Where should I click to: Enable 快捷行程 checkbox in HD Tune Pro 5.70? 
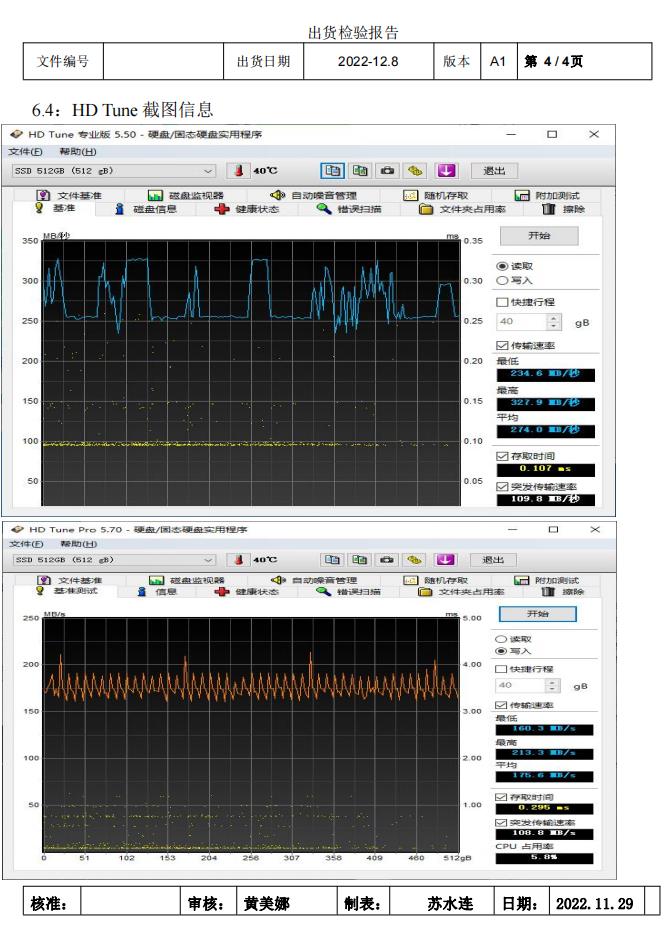[501, 669]
